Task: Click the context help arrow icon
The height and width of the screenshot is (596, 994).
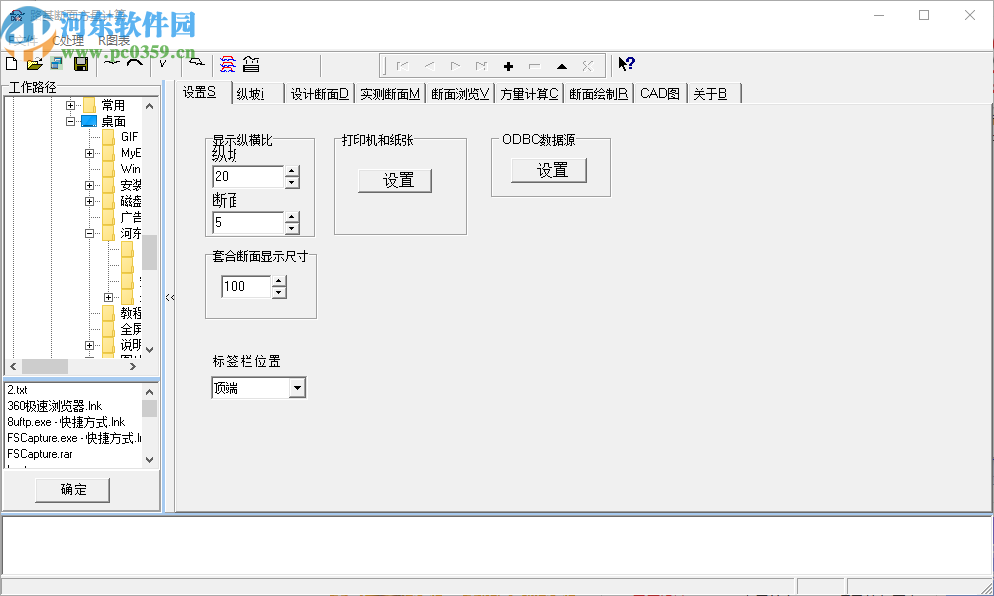Action: pos(625,63)
